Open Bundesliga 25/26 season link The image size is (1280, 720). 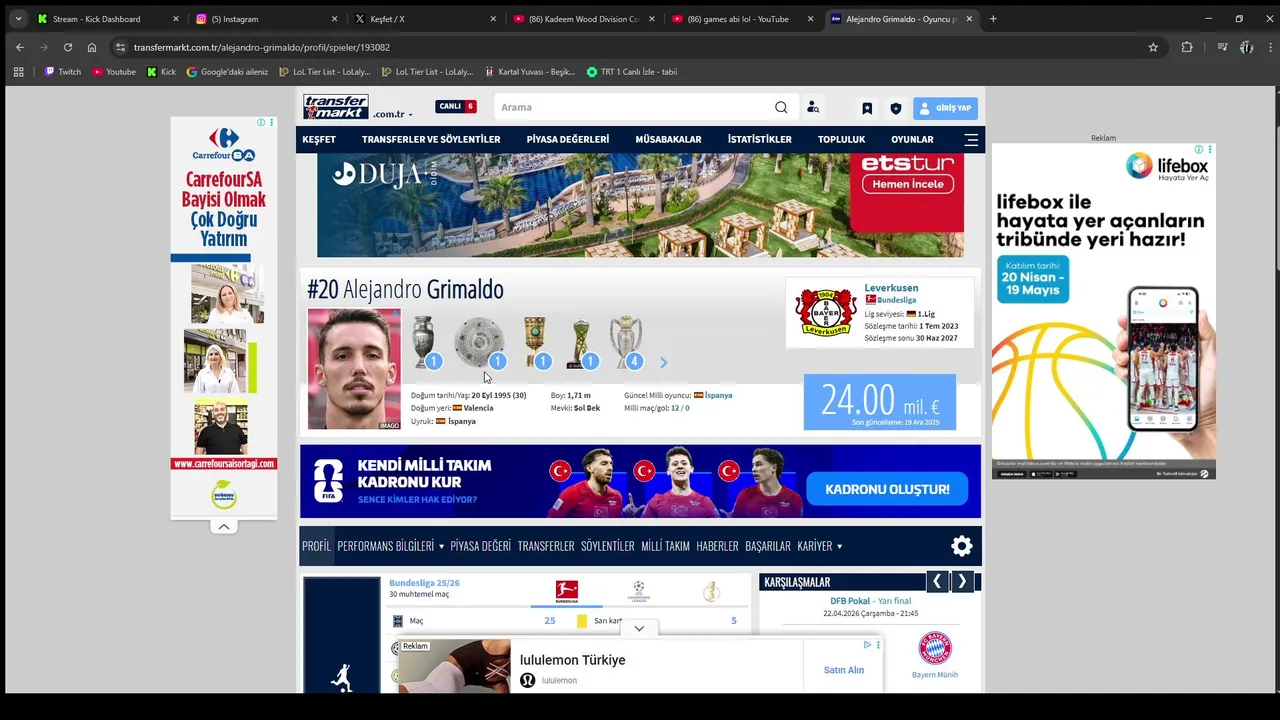coord(424,583)
